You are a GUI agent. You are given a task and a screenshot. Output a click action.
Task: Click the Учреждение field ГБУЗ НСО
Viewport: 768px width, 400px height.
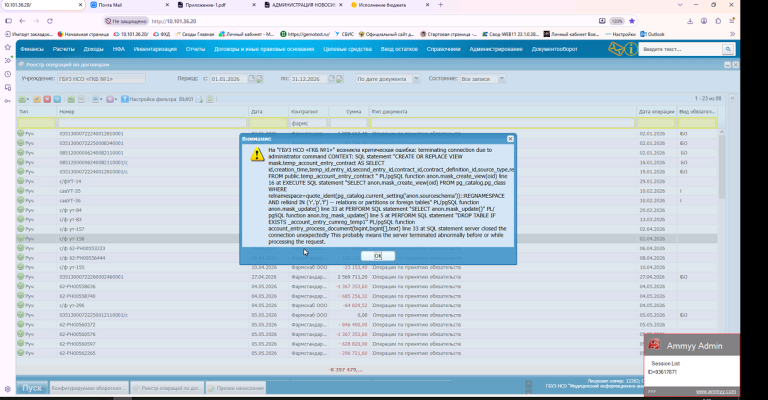[101, 79]
